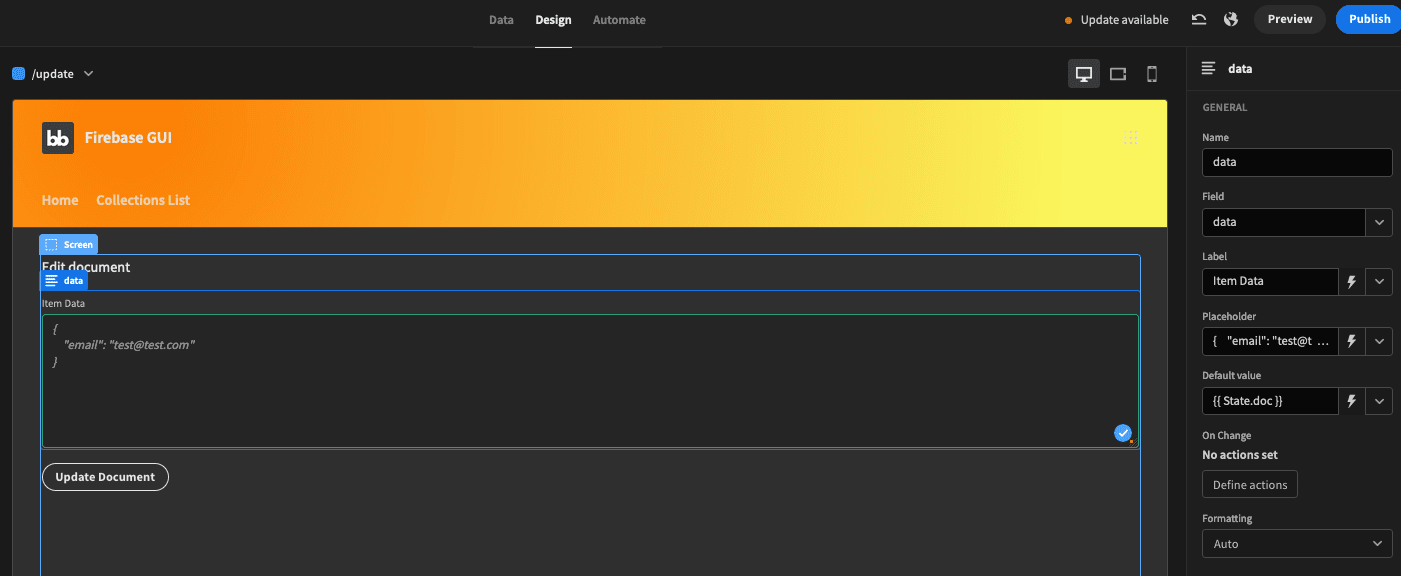Expand the Placeholder dropdown arrow

pos(1379,341)
